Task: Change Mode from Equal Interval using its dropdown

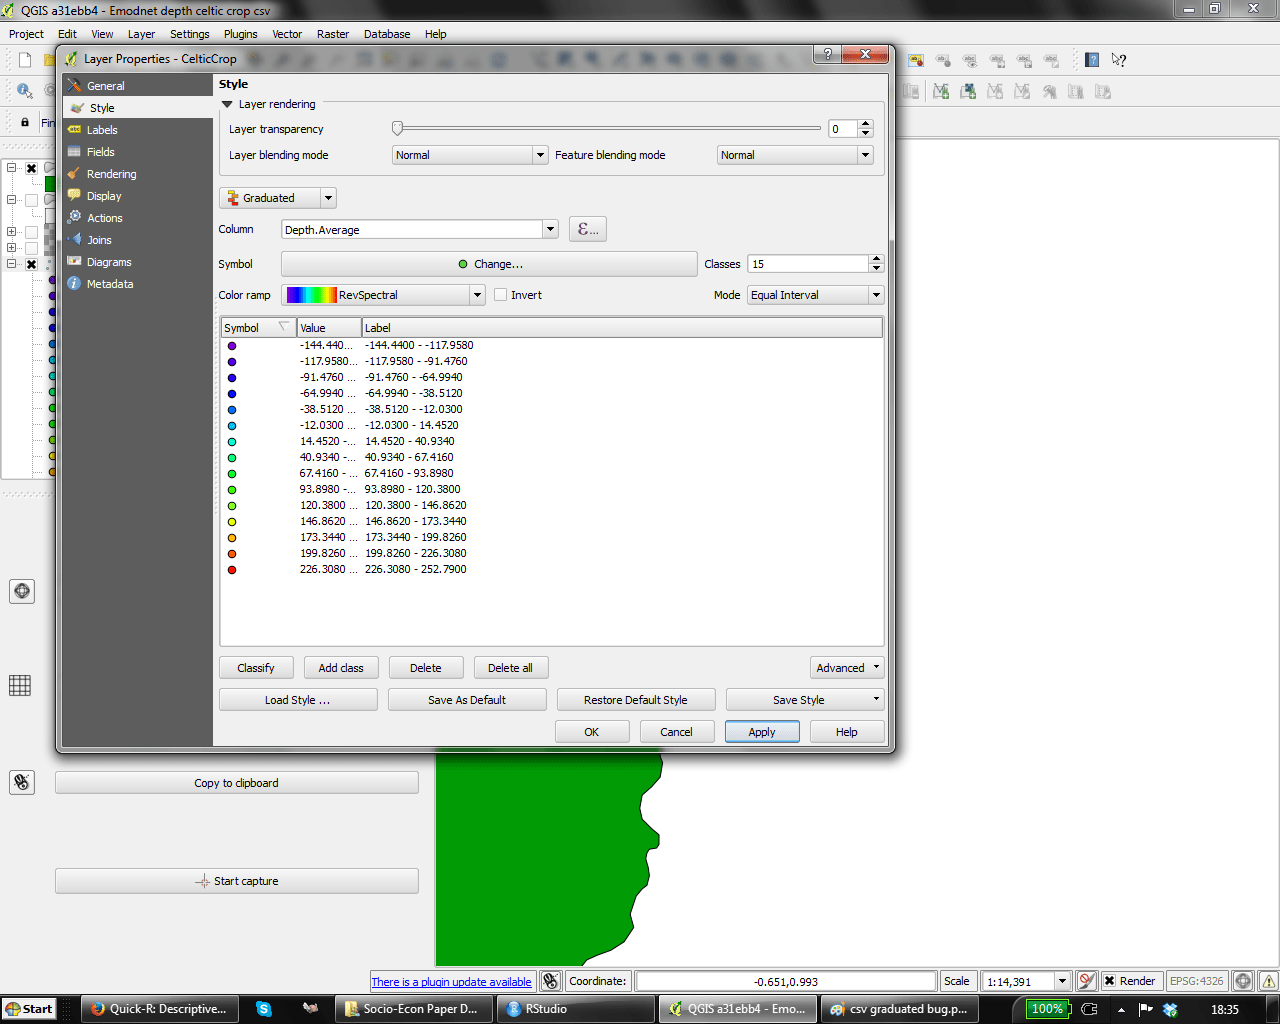Action: click(874, 294)
